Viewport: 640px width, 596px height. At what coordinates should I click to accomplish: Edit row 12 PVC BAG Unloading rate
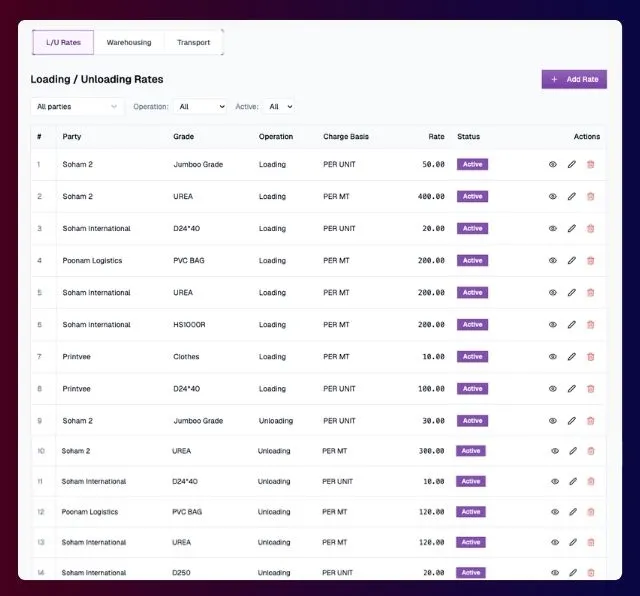573,511
